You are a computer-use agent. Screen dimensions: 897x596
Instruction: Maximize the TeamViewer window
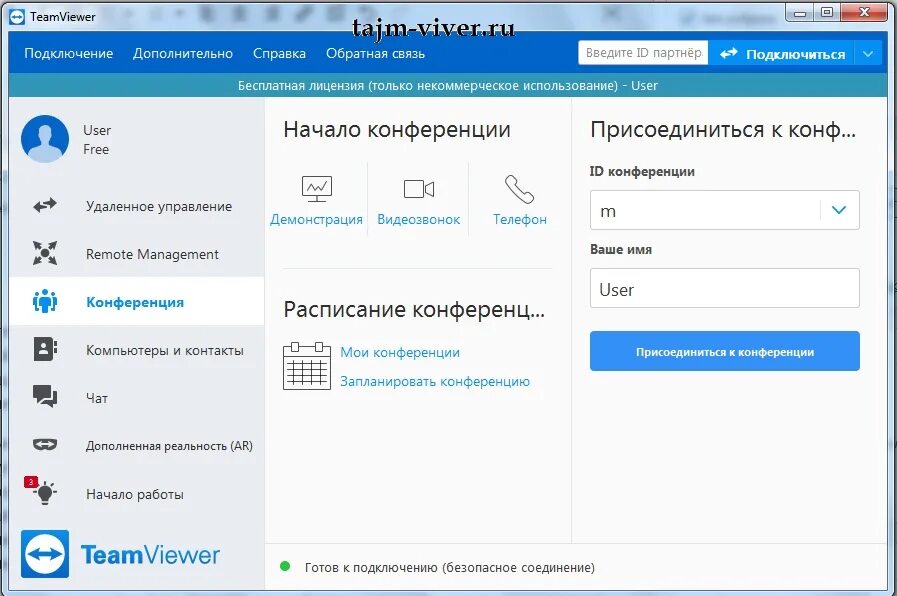827,13
